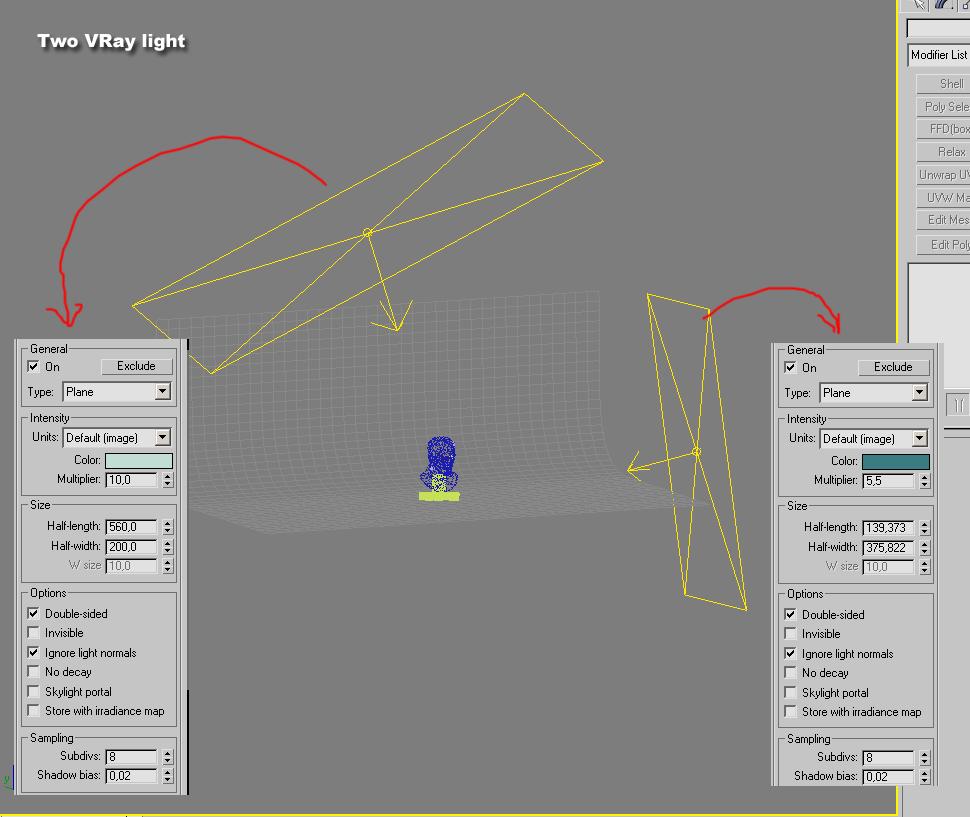Open Units dropdown in the Multiplier 5,5 panel
The height and width of the screenshot is (817, 970).
[x=873, y=438]
